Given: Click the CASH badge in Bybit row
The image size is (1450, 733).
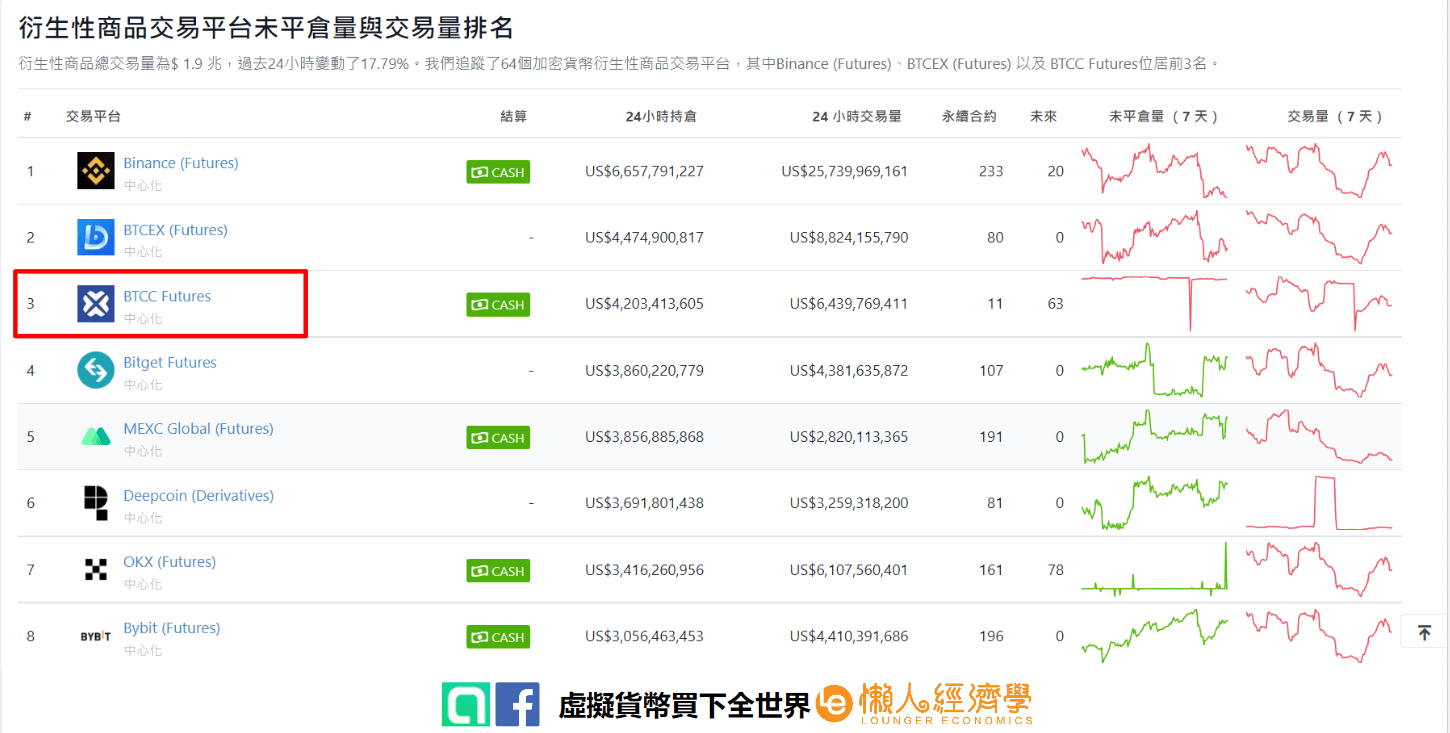Looking at the screenshot, I should 498,636.
